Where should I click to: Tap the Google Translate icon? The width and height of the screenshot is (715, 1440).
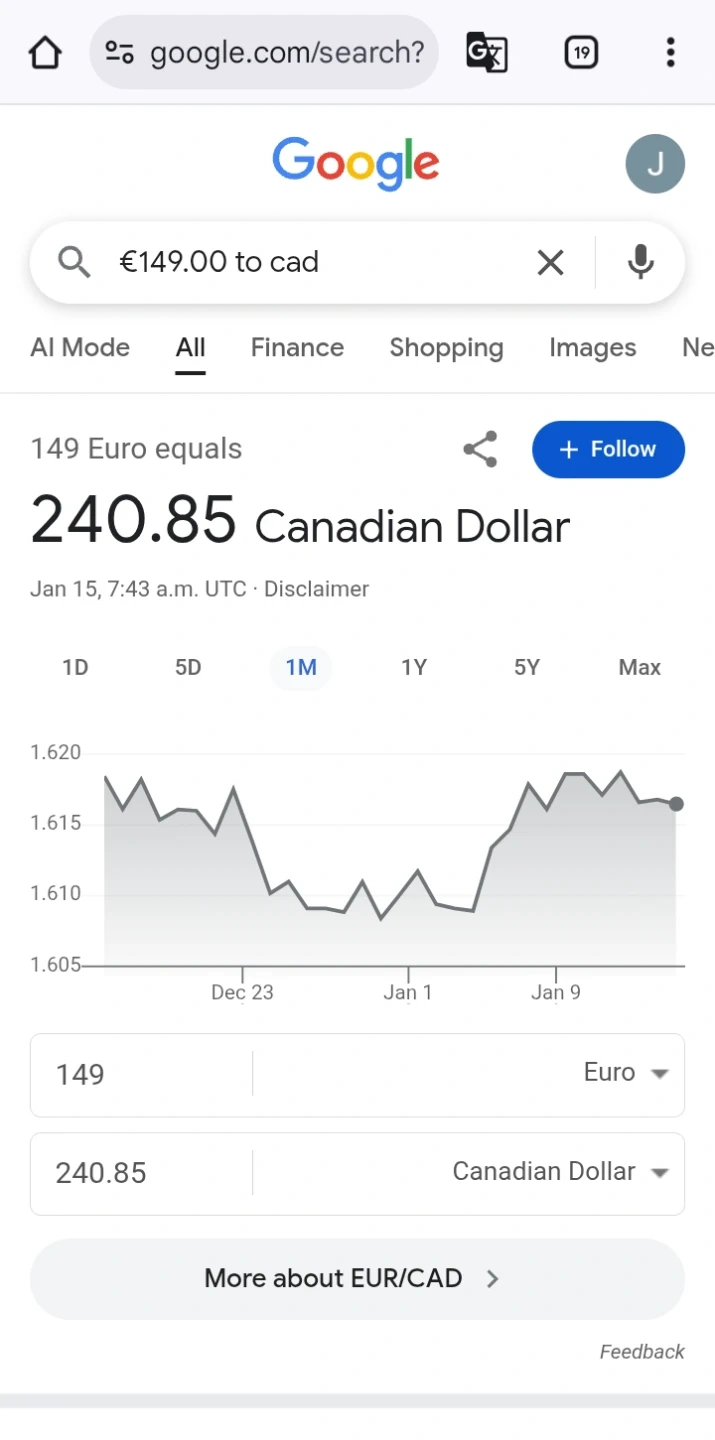pos(487,52)
